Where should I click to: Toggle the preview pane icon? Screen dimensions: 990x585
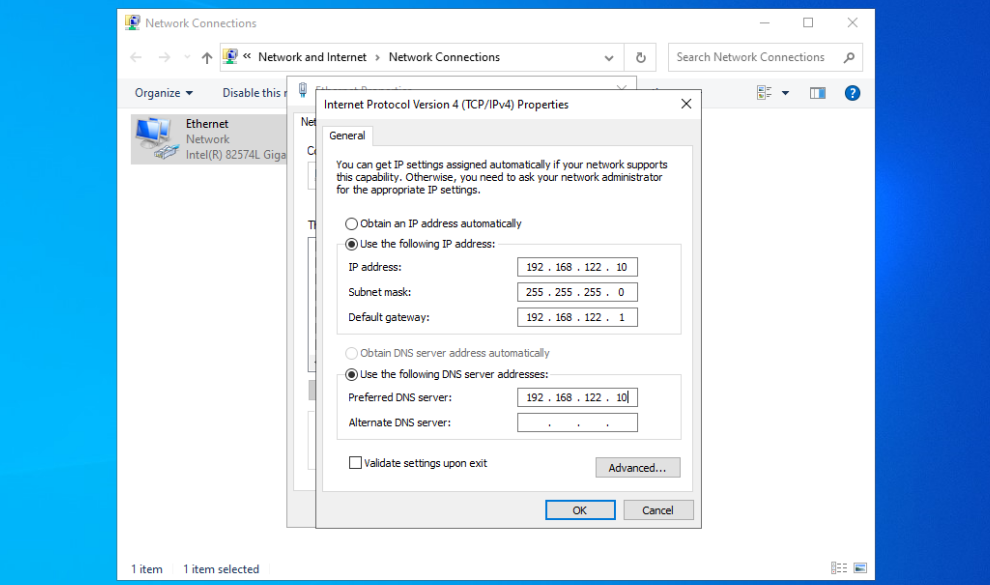[x=818, y=93]
